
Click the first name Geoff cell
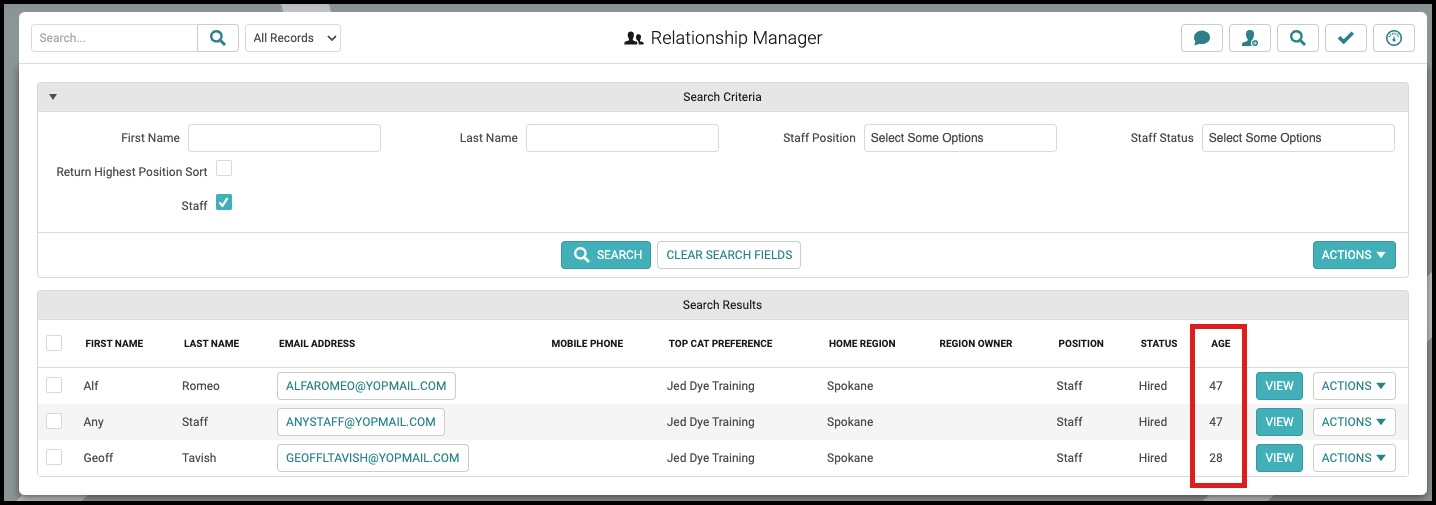(99, 458)
